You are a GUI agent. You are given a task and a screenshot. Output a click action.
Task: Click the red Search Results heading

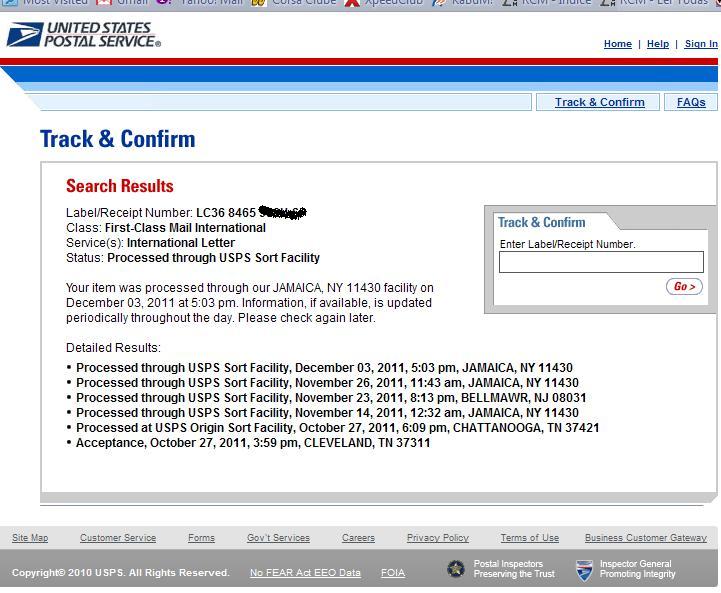click(x=120, y=186)
